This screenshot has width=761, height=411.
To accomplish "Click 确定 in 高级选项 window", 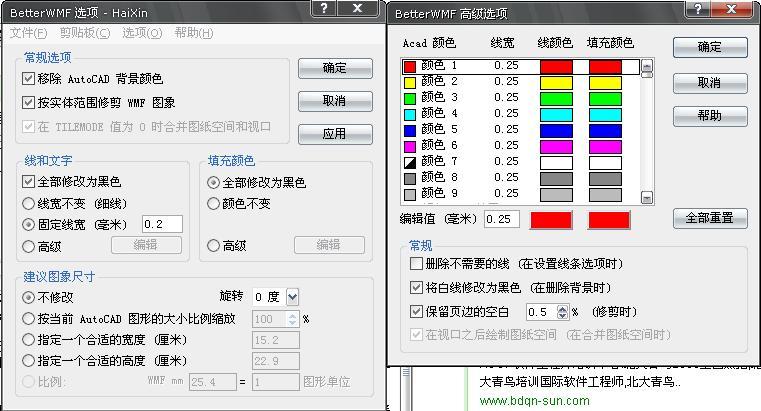I will coord(710,47).
